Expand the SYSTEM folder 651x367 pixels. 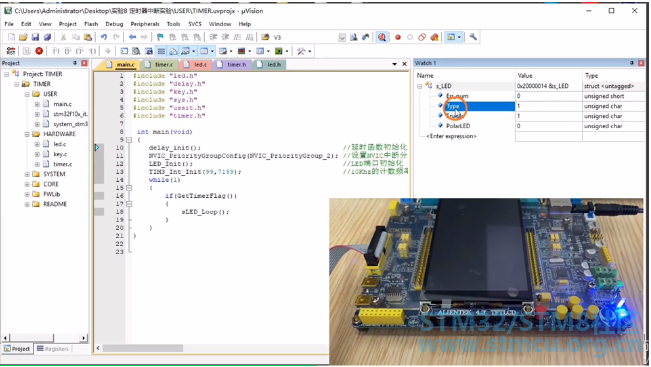[27, 174]
